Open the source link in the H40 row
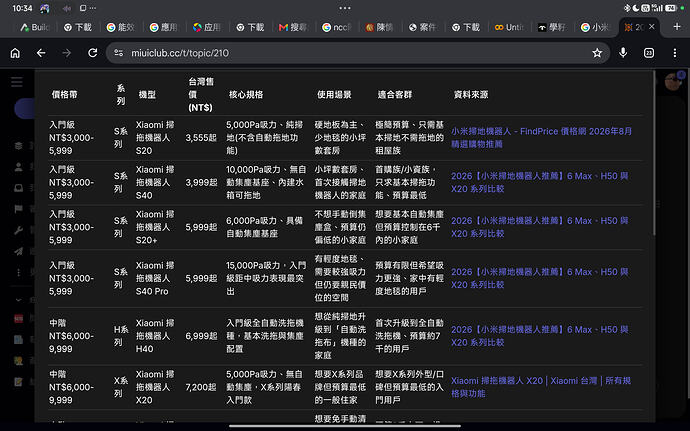 (x=540, y=336)
